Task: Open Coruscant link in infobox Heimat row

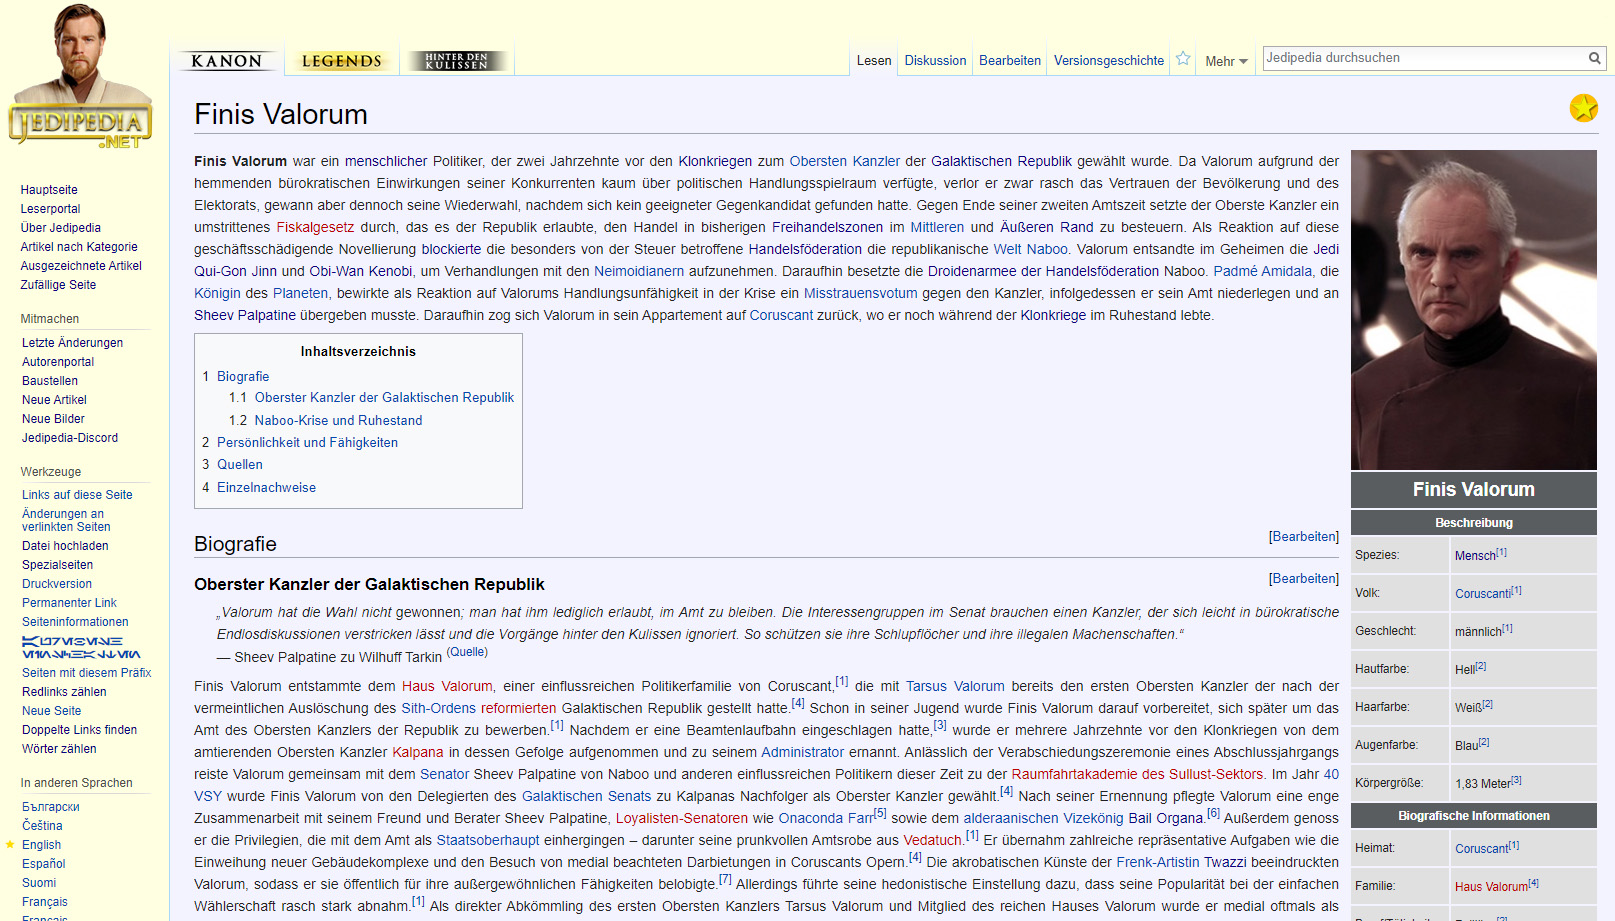Action: [1481, 849]
